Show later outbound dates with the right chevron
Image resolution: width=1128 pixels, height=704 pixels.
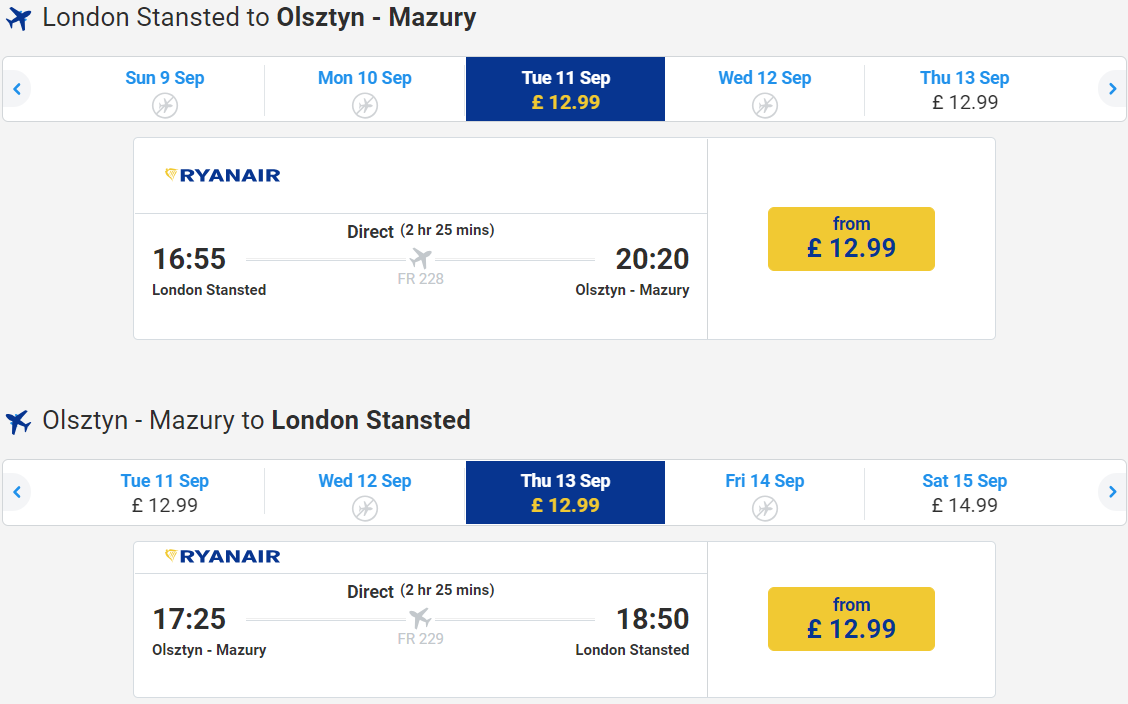click(1112, 89)
